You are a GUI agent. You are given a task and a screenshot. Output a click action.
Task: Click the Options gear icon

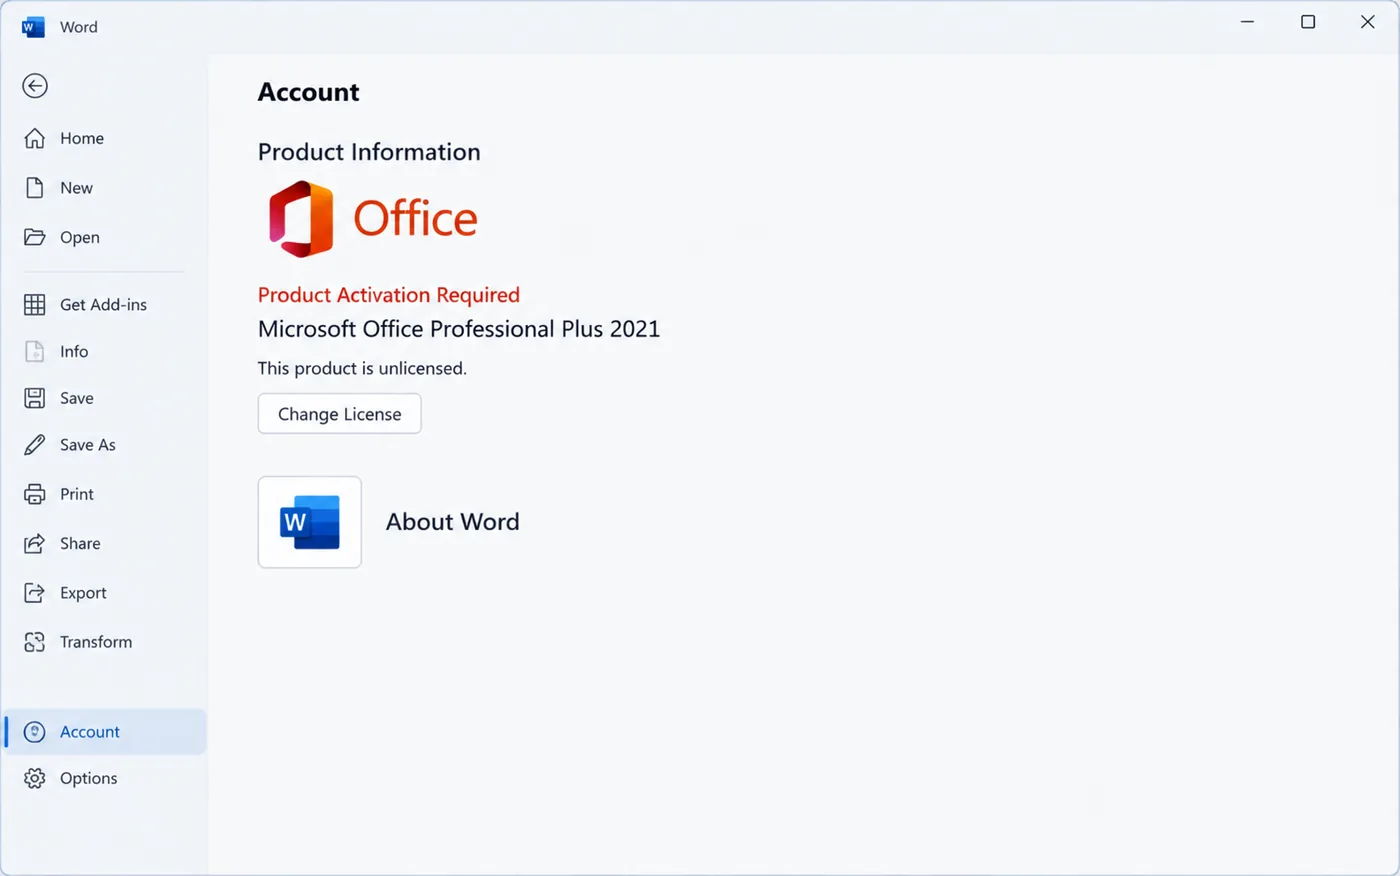pyautogui.click(x=35, y=778)
